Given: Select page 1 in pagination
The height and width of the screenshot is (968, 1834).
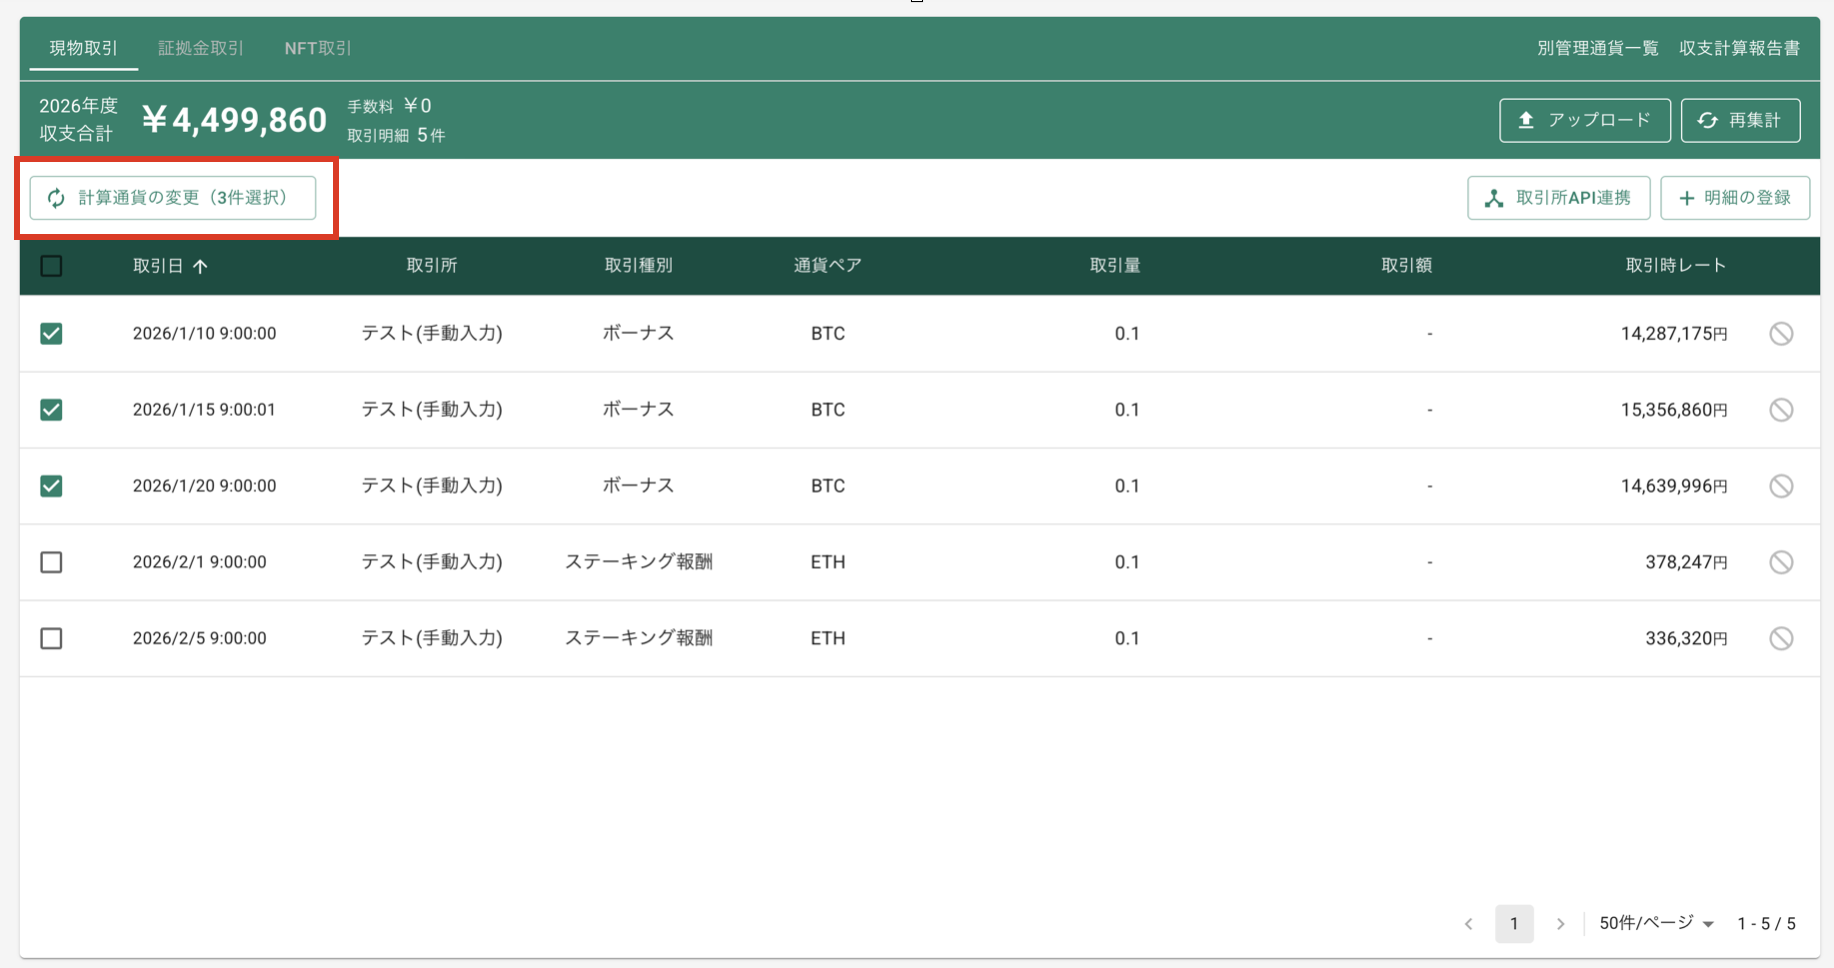Looking at the screenshot, I should point(1514,924).
